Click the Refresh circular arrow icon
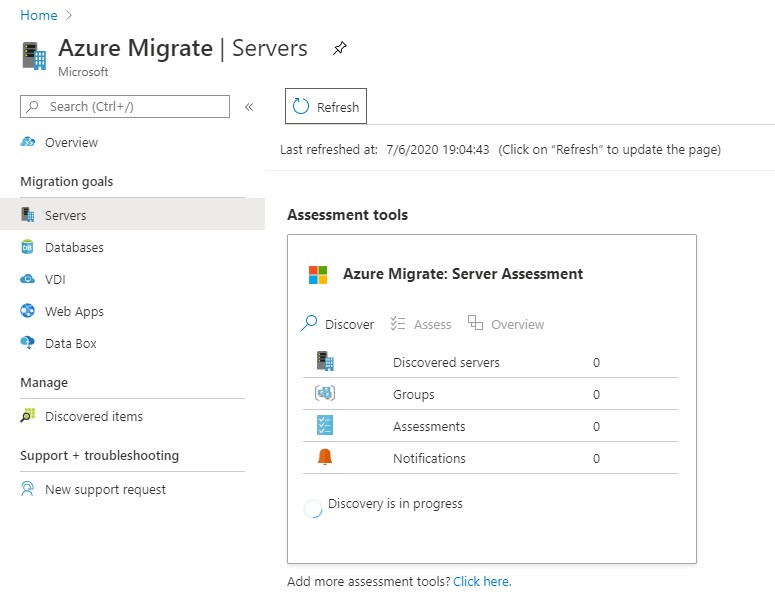The width and height of the screenshot is (775, 604). click(301, 106)
